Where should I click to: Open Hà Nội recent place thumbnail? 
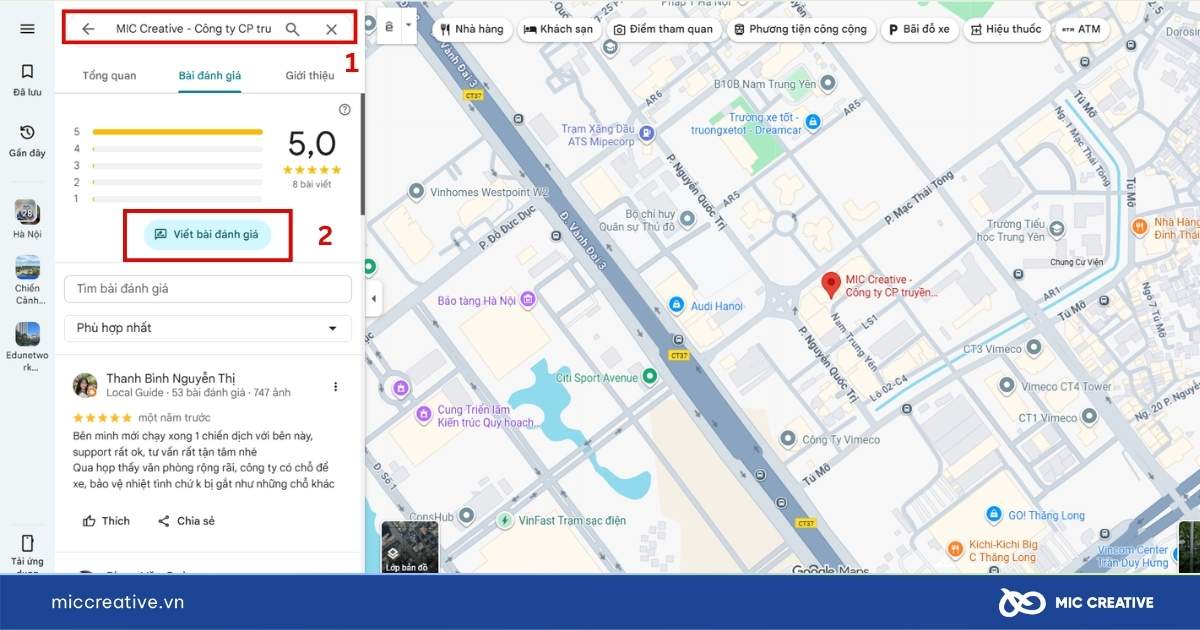coord(27,219)
